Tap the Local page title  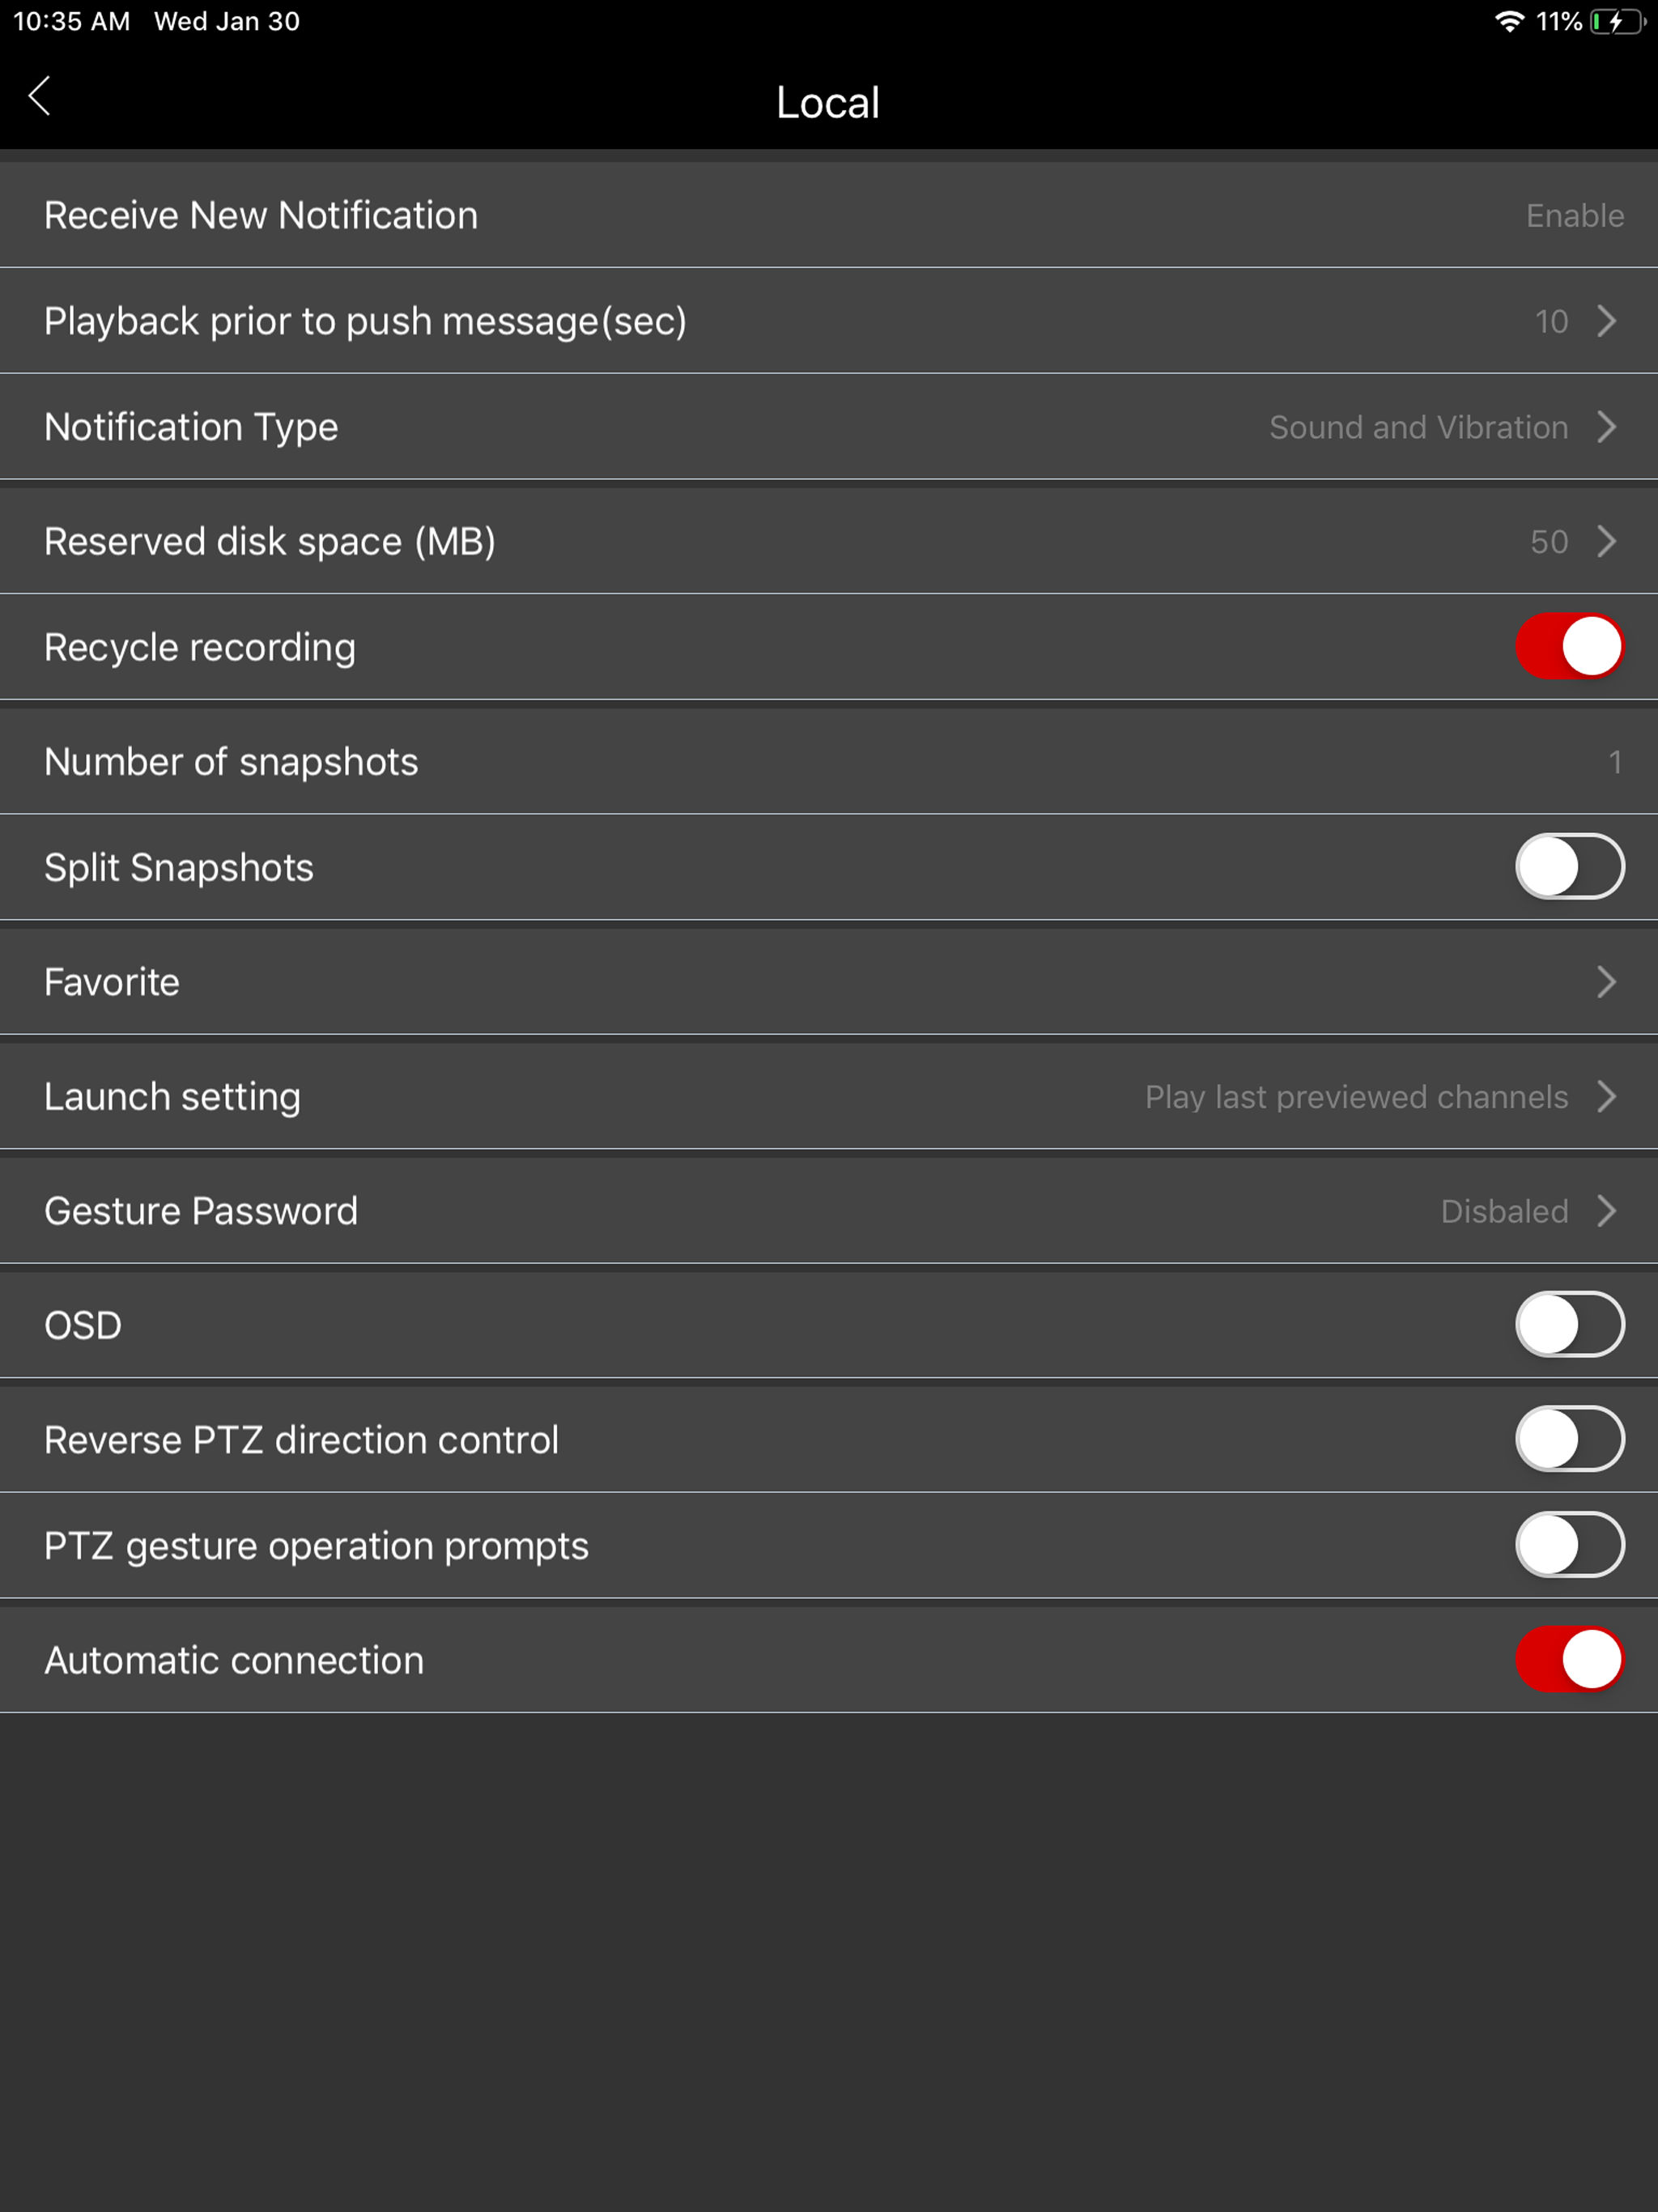pyautogui.click(x=828, y=103)
